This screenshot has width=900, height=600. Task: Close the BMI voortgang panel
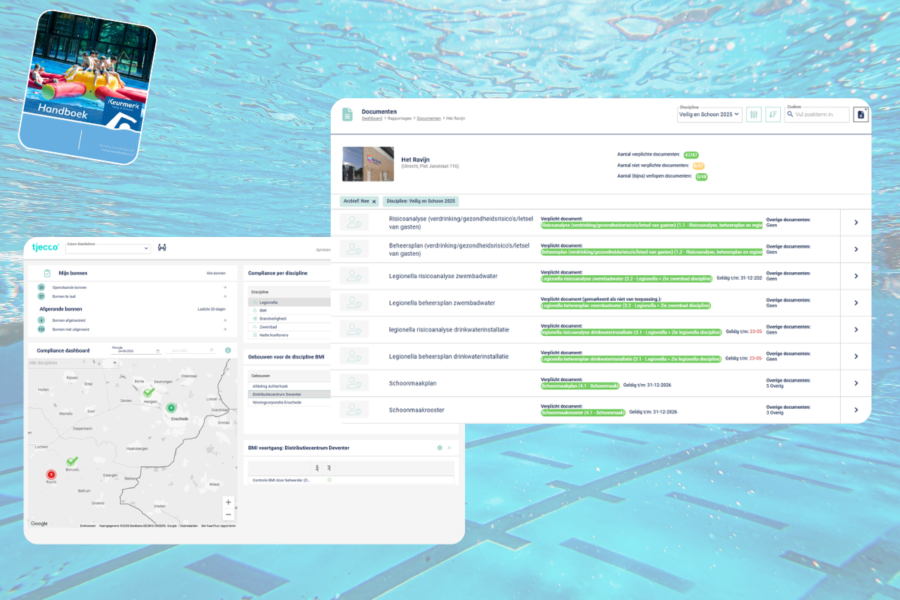click(x=449, y=448)
